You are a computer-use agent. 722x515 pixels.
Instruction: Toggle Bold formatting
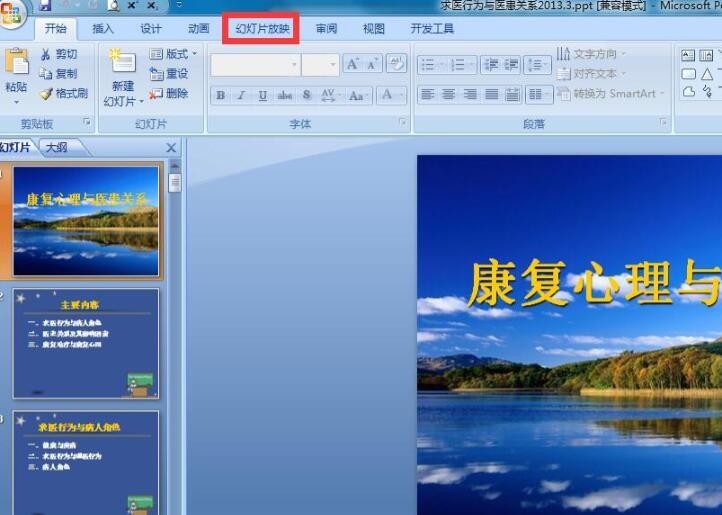221,95
